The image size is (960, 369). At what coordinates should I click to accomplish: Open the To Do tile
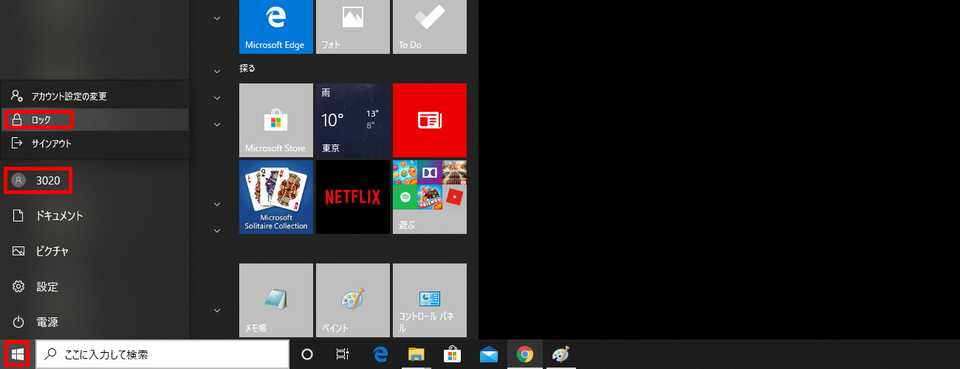pyautogui.click(x=429, y=27)
